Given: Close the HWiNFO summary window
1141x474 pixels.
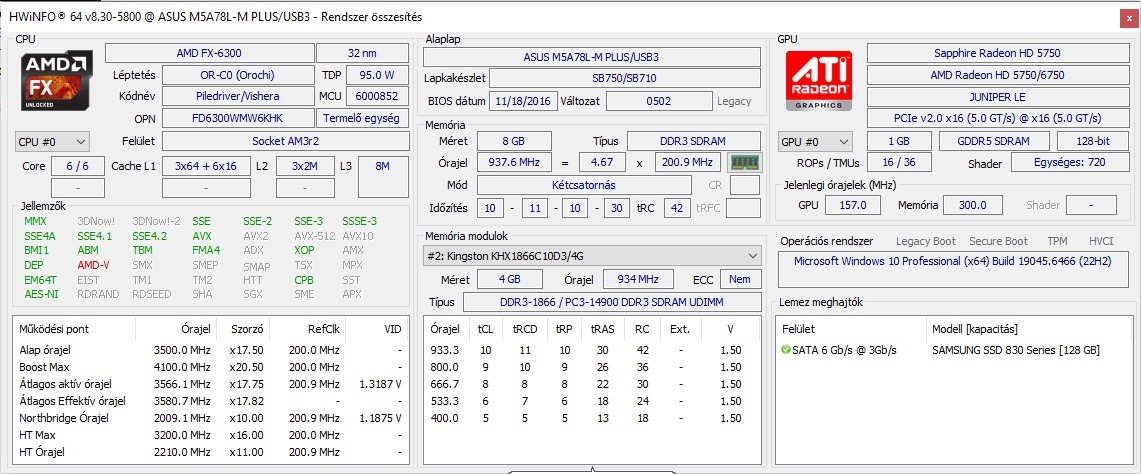Looking at the screenshot, I should click(1128, 17).
